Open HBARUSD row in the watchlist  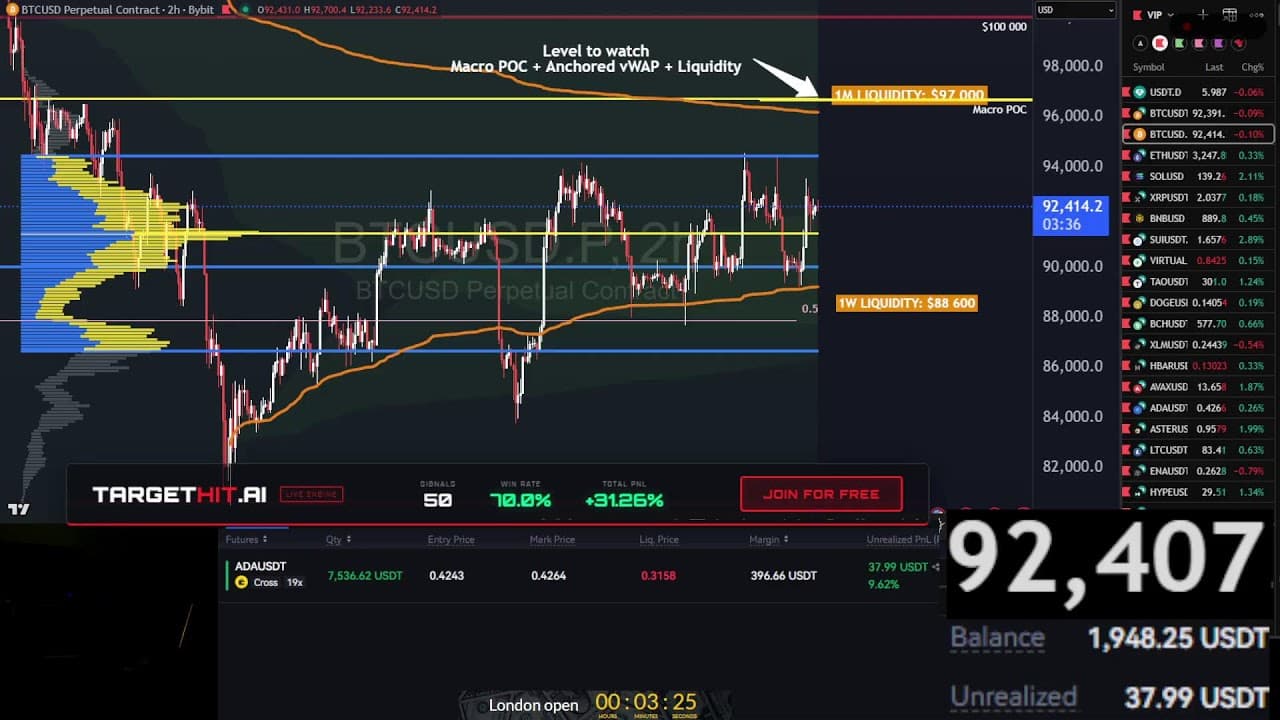(1199, 366)
